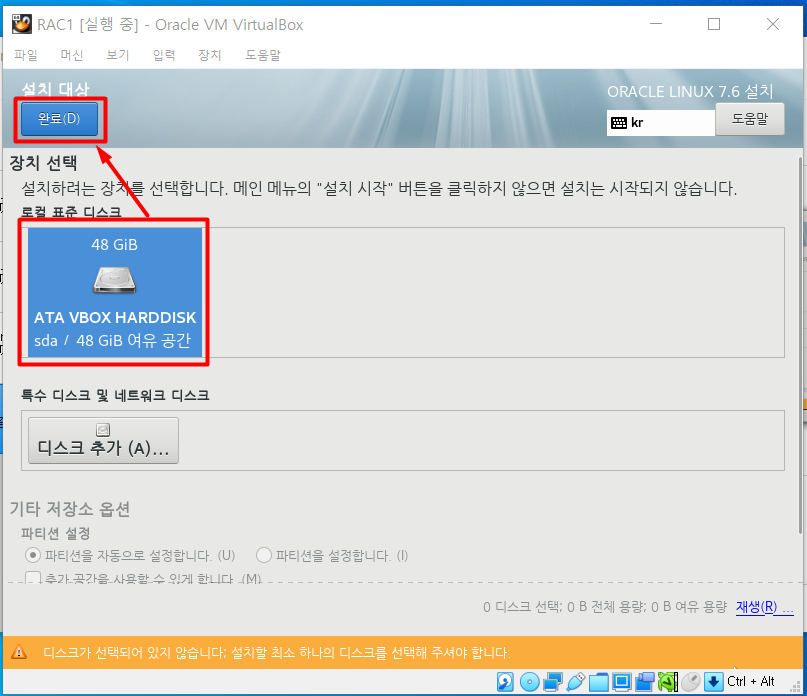Click the 완료(D) done button

(x=59, y=119)
